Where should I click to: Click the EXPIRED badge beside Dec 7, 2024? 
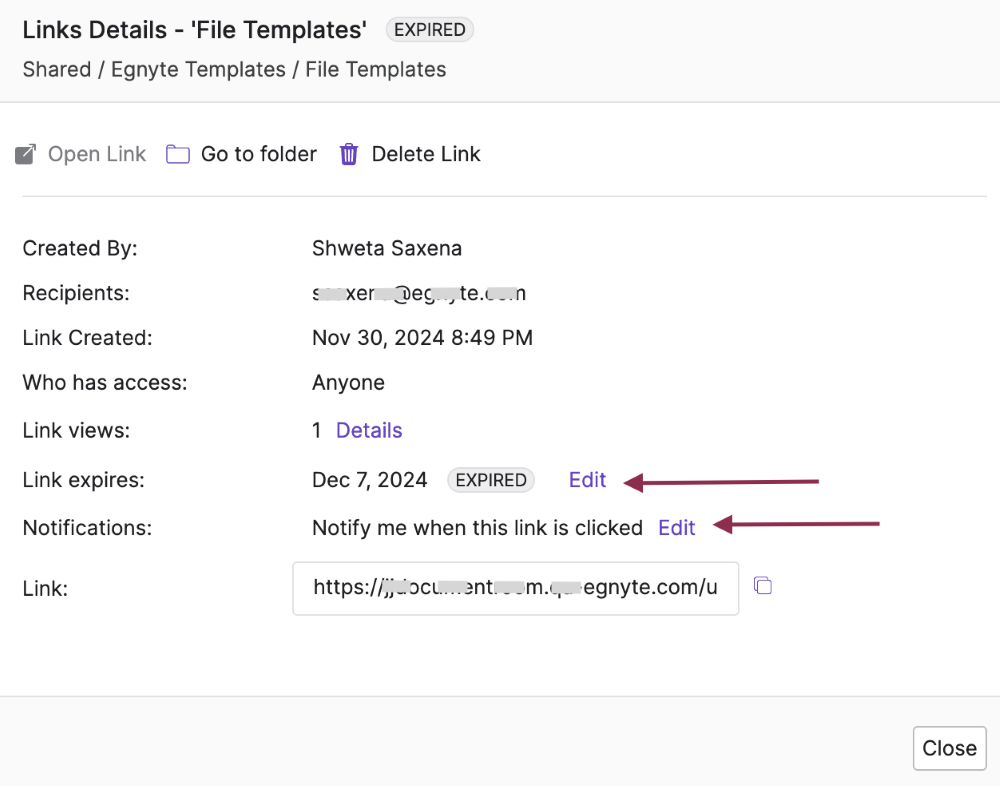pyautogui.click(x=490, y=480)
